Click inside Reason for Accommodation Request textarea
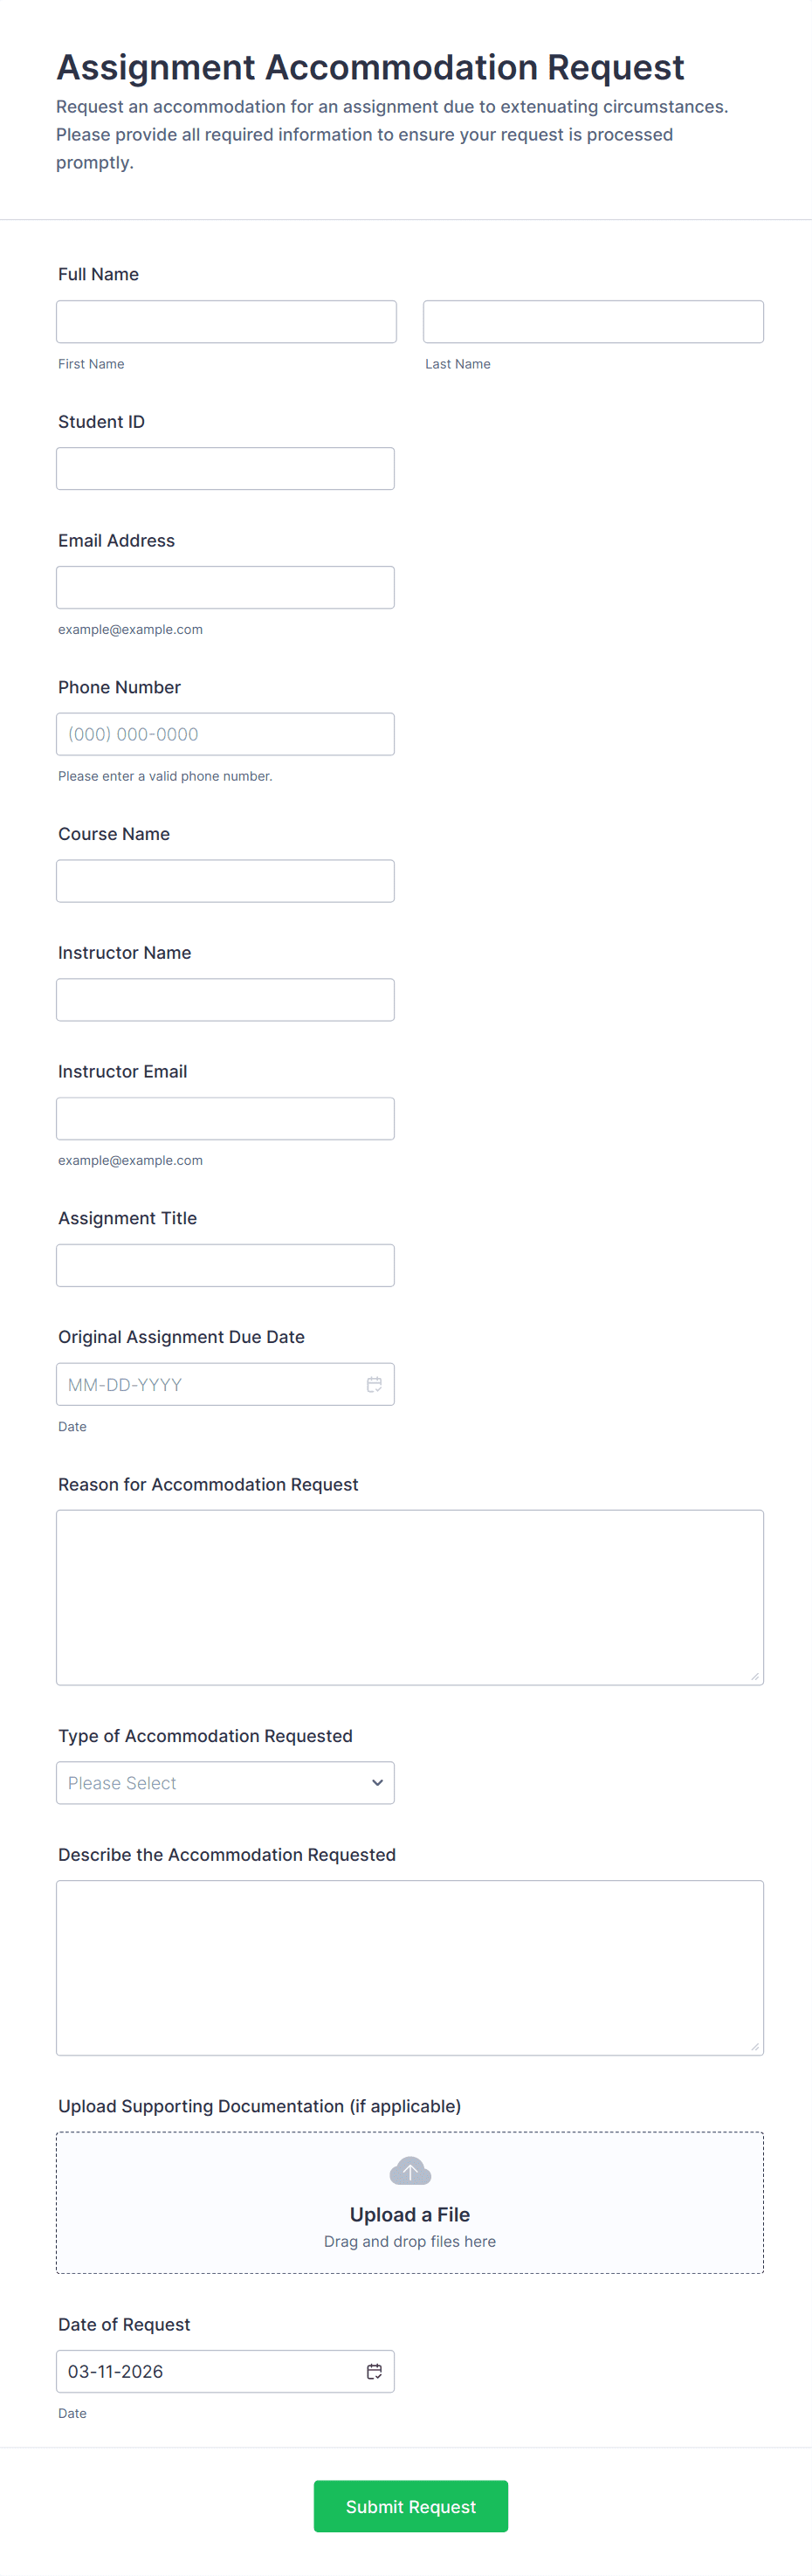 (410, 1598)
